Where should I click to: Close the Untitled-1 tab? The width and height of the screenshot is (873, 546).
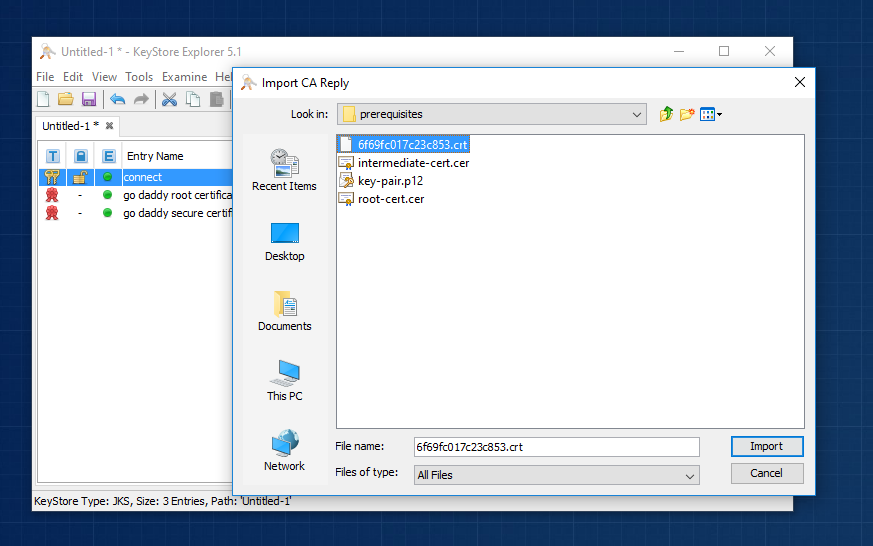109,126
